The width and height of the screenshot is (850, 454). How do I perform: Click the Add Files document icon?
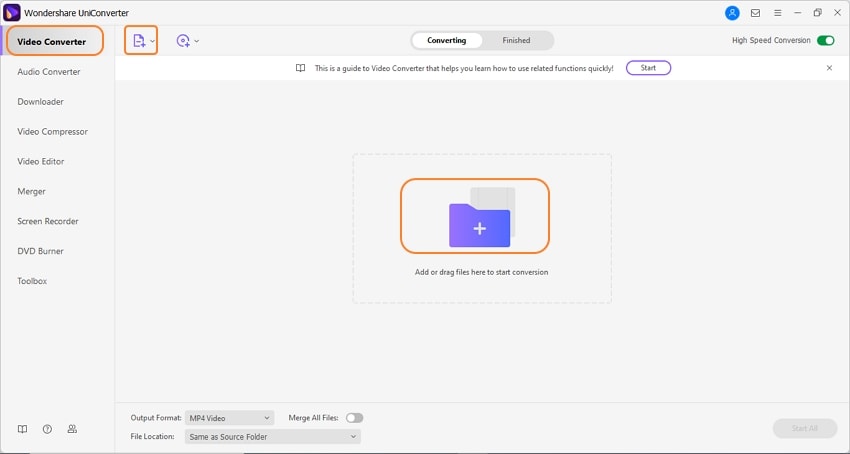[x=139, y=41]
